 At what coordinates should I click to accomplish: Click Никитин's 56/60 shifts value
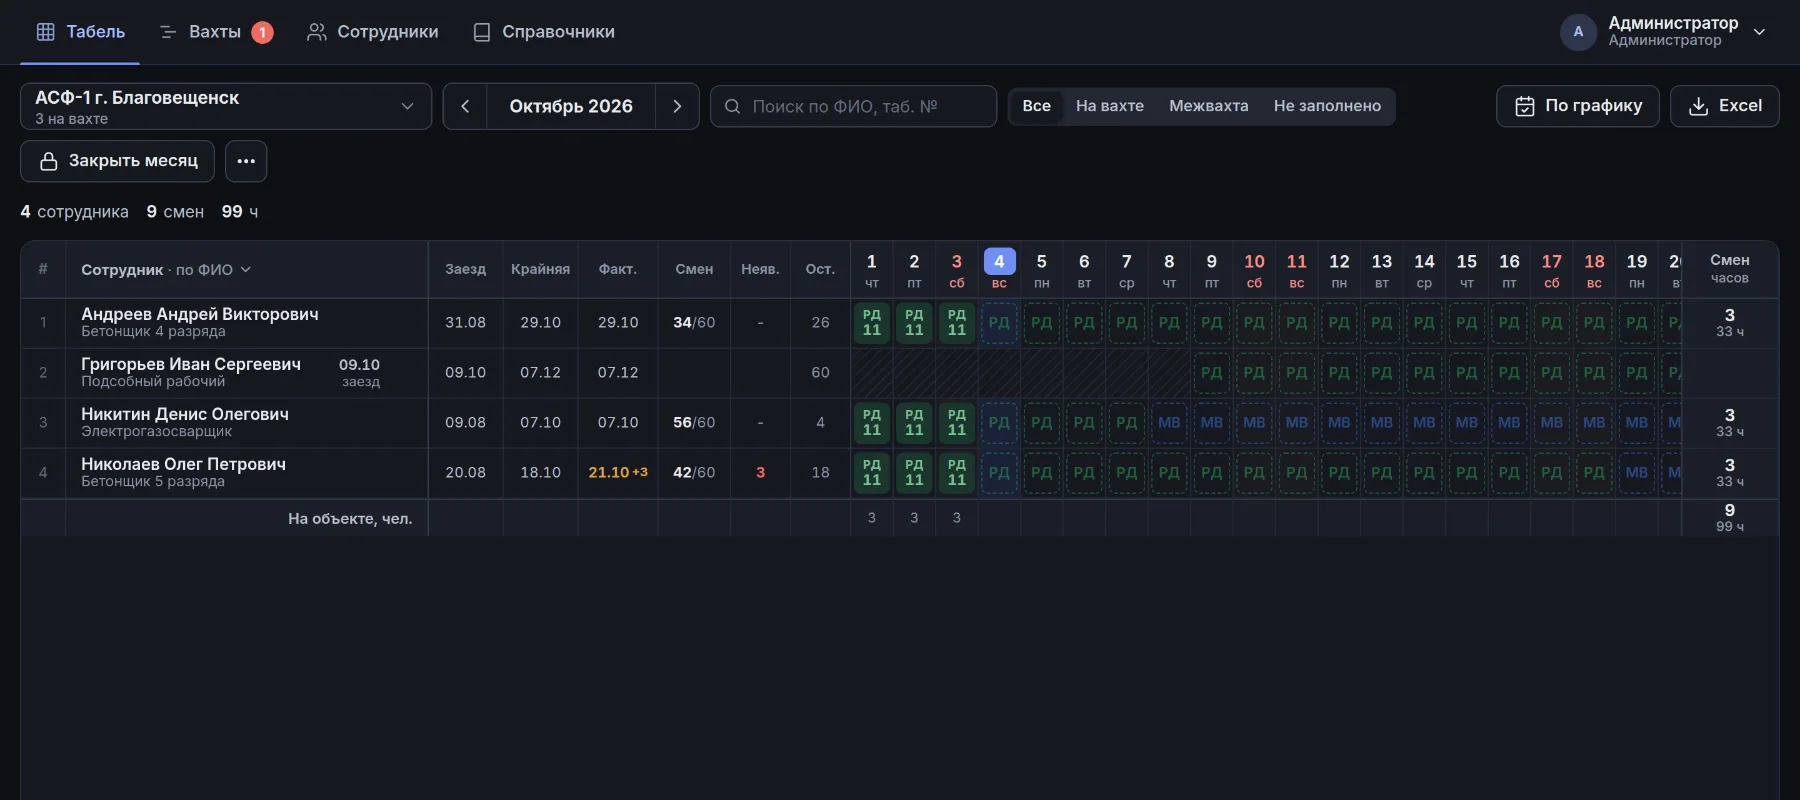[x=694, y=423]
